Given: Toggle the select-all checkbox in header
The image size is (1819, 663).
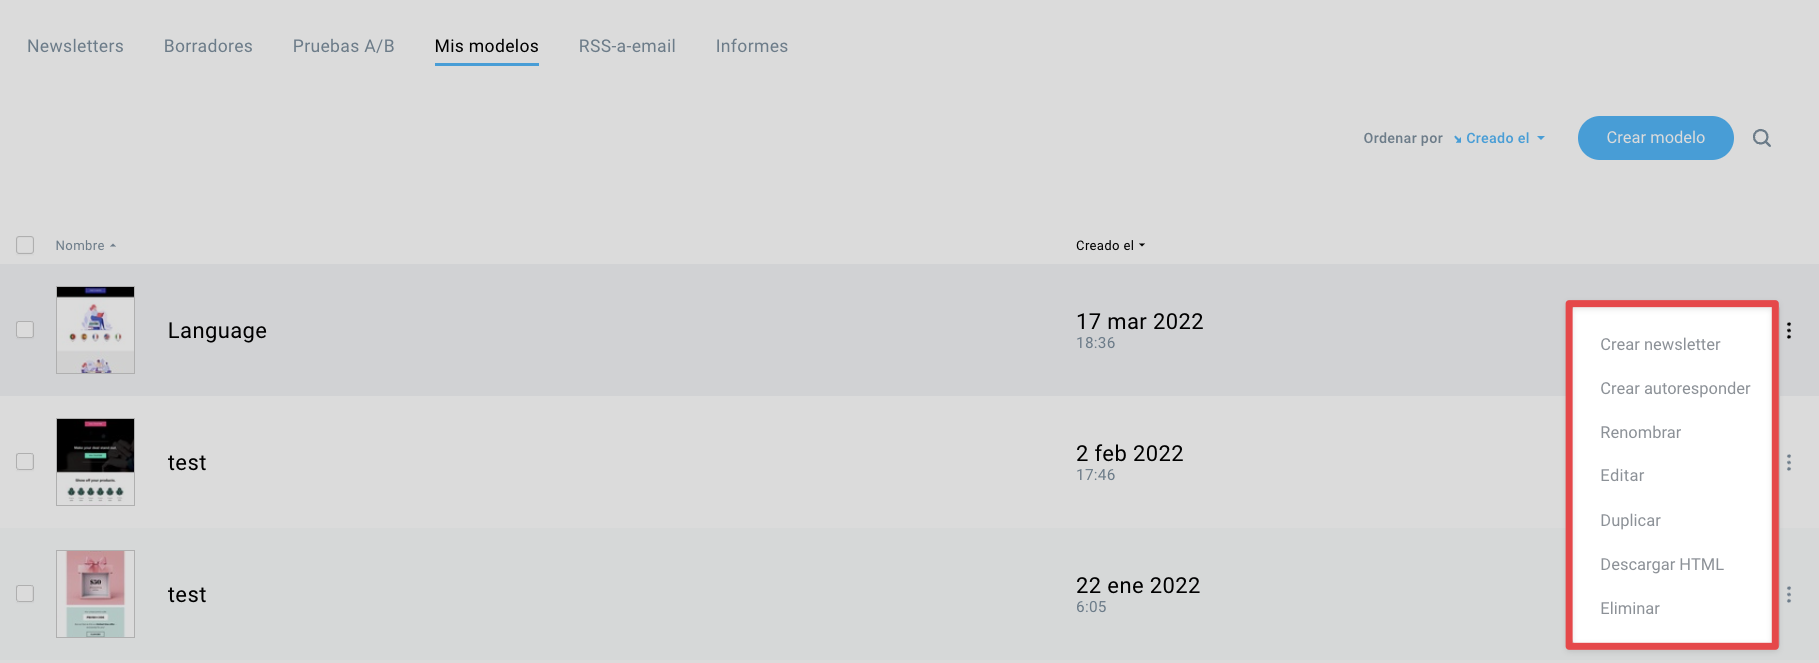Looking at the screenshot, I should pyautogui.click(x=25, y=245).
